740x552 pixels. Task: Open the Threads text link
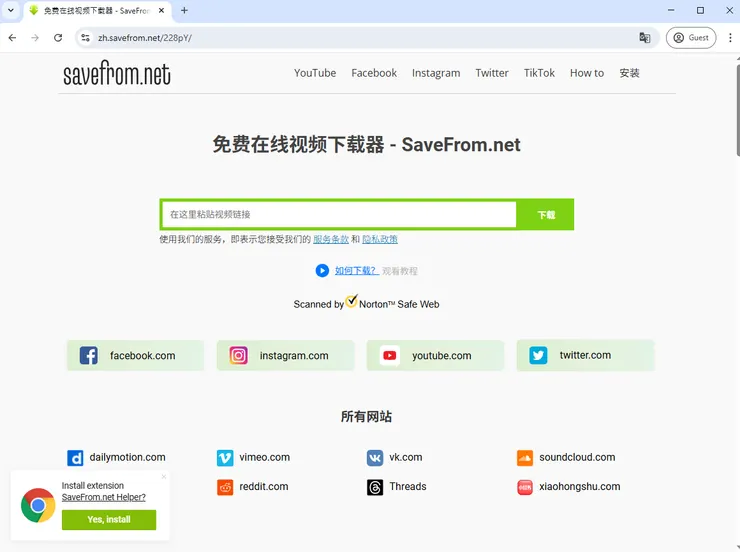click(408, 486)
